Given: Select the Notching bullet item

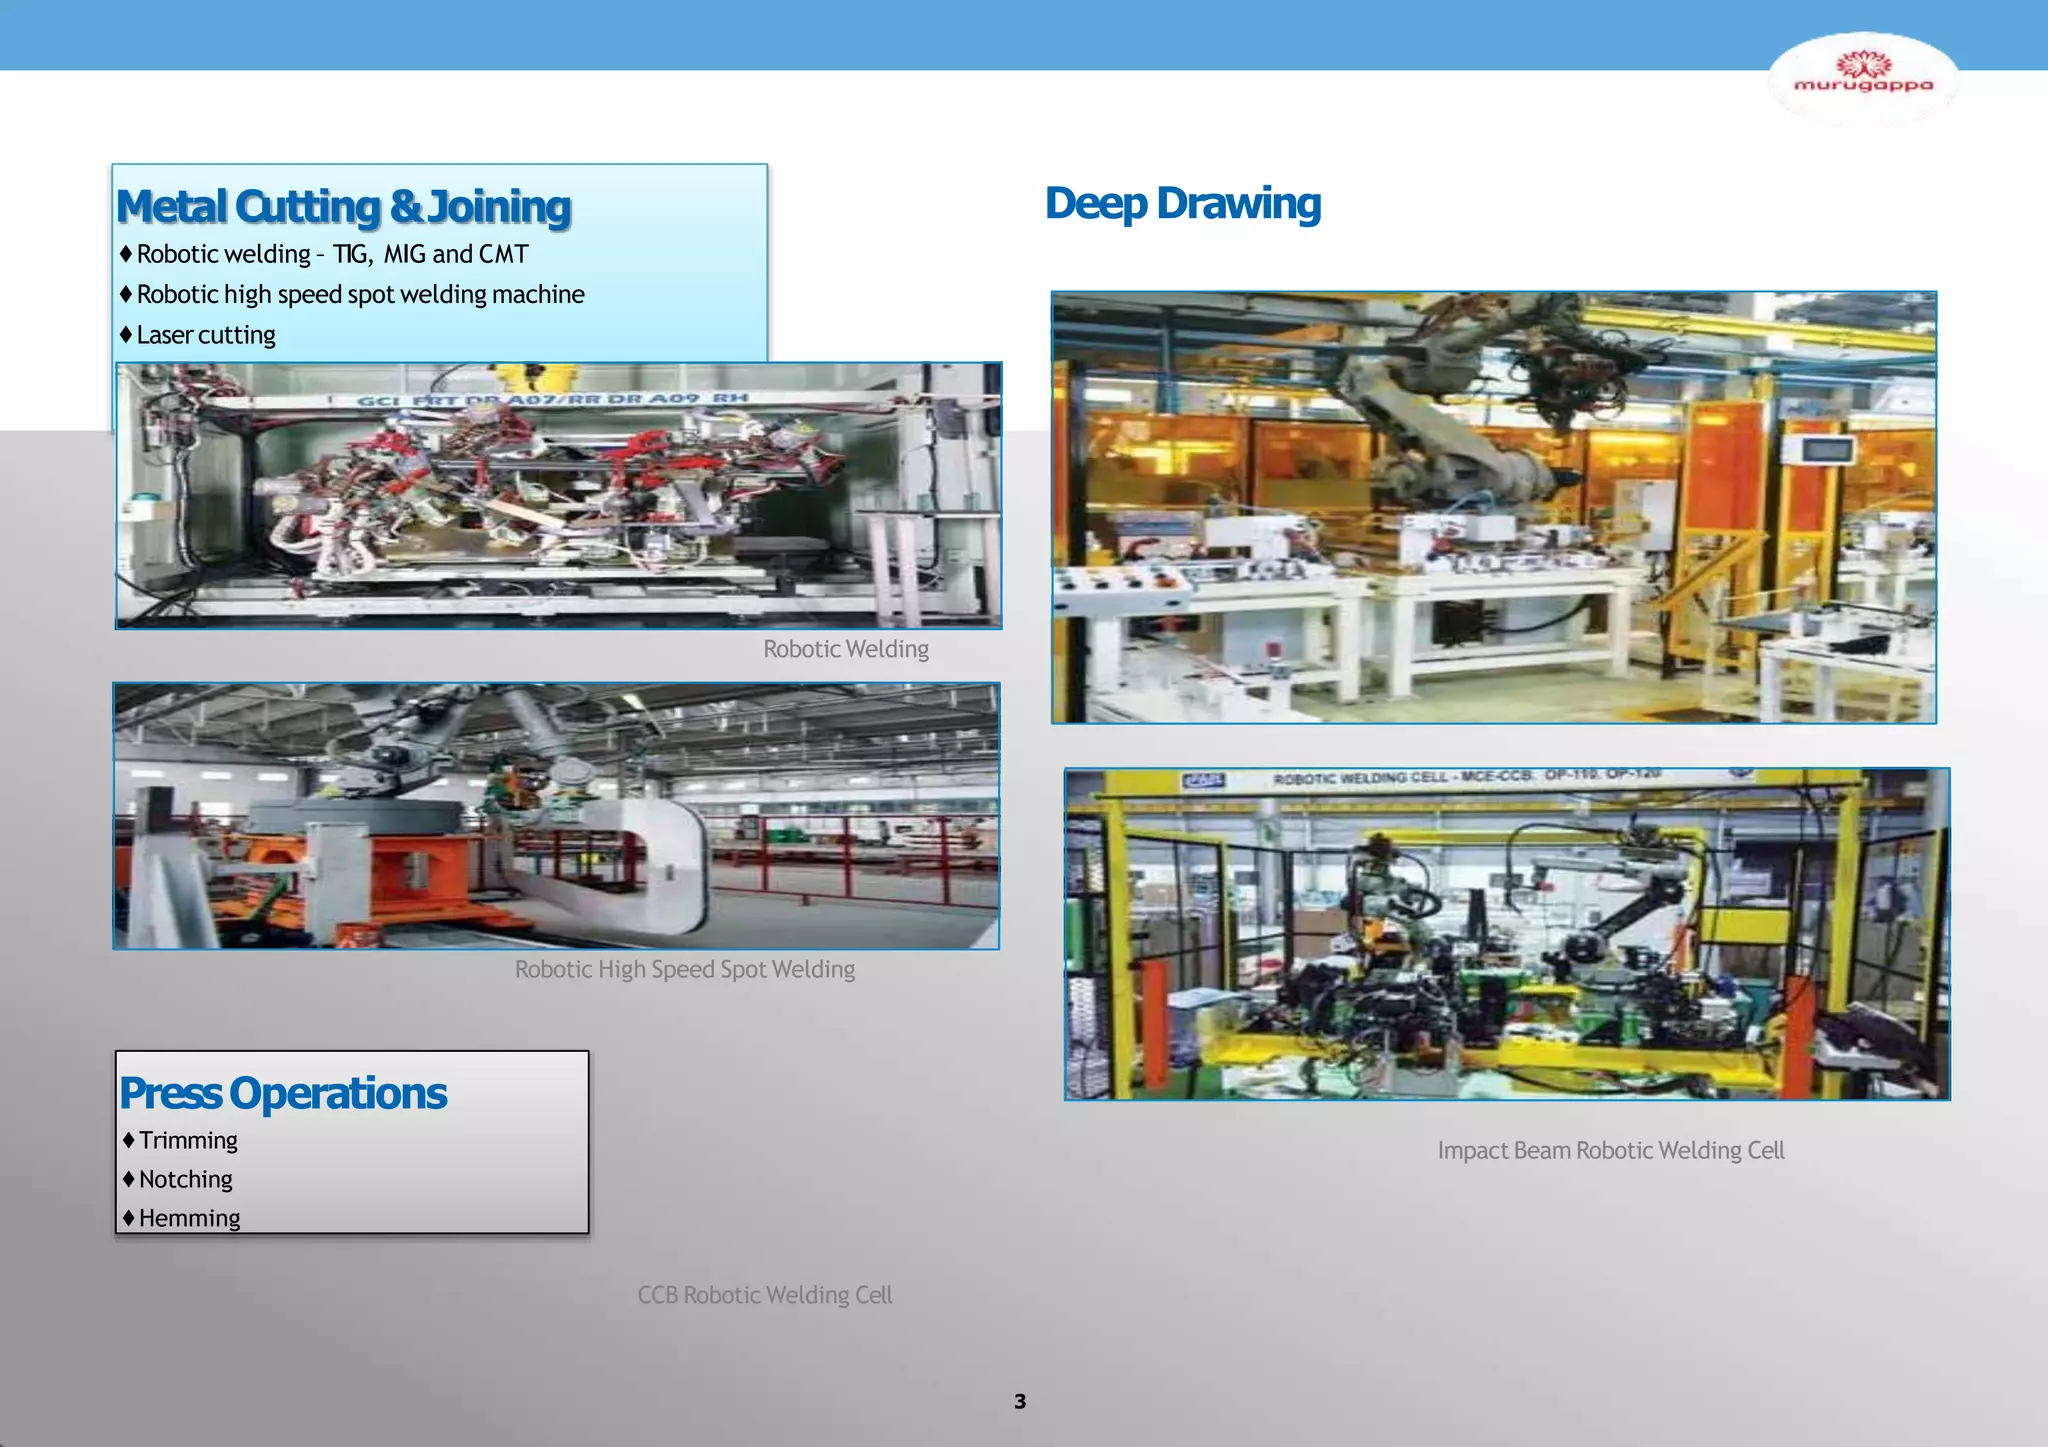Looking at the screenshot, I should pyautogui.click(x=185, y=1179).
